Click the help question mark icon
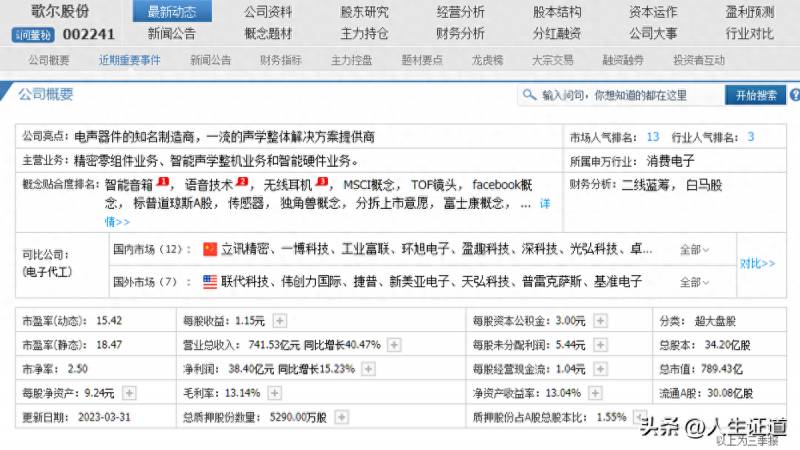The image size is (800, 450). coord(795,95)
